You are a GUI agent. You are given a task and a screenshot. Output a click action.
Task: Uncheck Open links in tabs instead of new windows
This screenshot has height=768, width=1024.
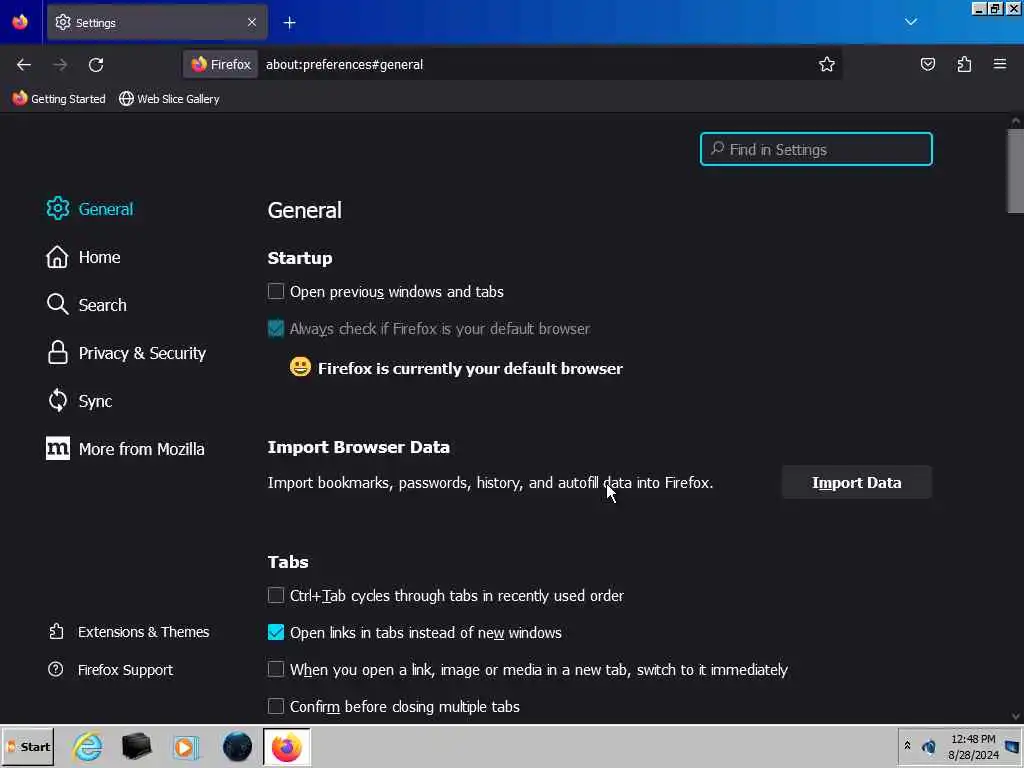coord(276,632)
